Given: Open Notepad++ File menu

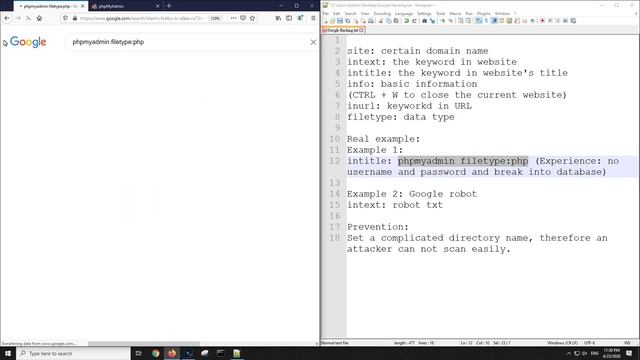Looking at the screenshot, I should point(326,13).
